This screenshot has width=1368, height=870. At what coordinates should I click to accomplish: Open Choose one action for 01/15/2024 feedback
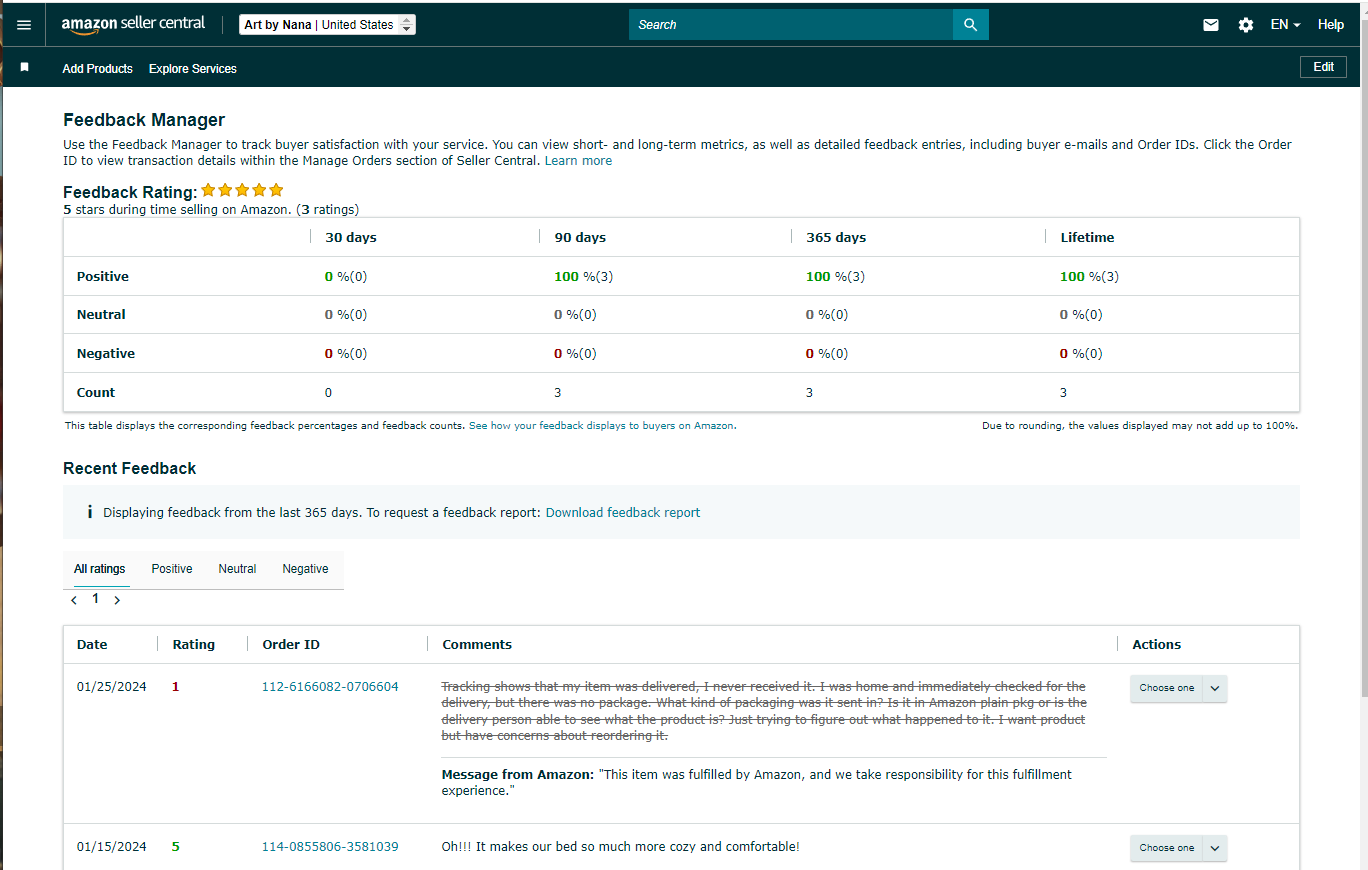pos(1166,848)
